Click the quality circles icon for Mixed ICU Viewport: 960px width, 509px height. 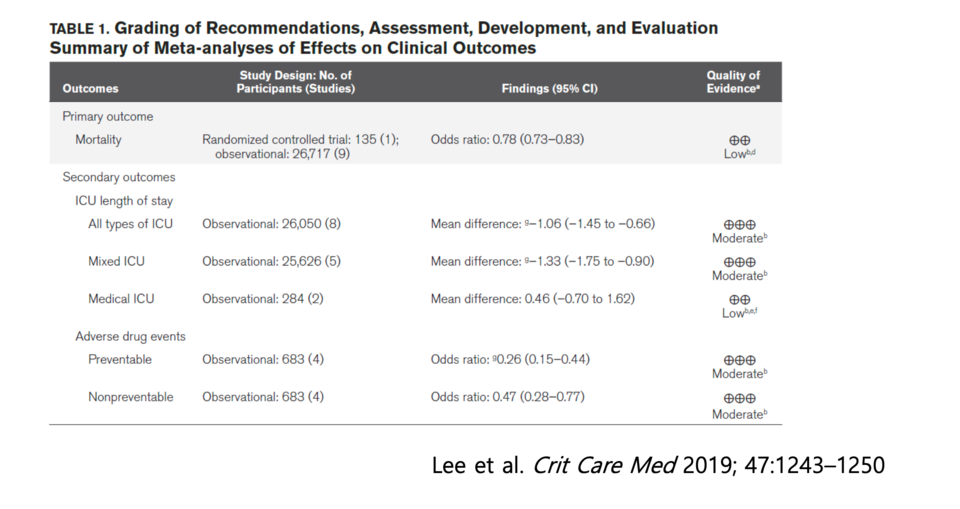(x=740, y=262)
